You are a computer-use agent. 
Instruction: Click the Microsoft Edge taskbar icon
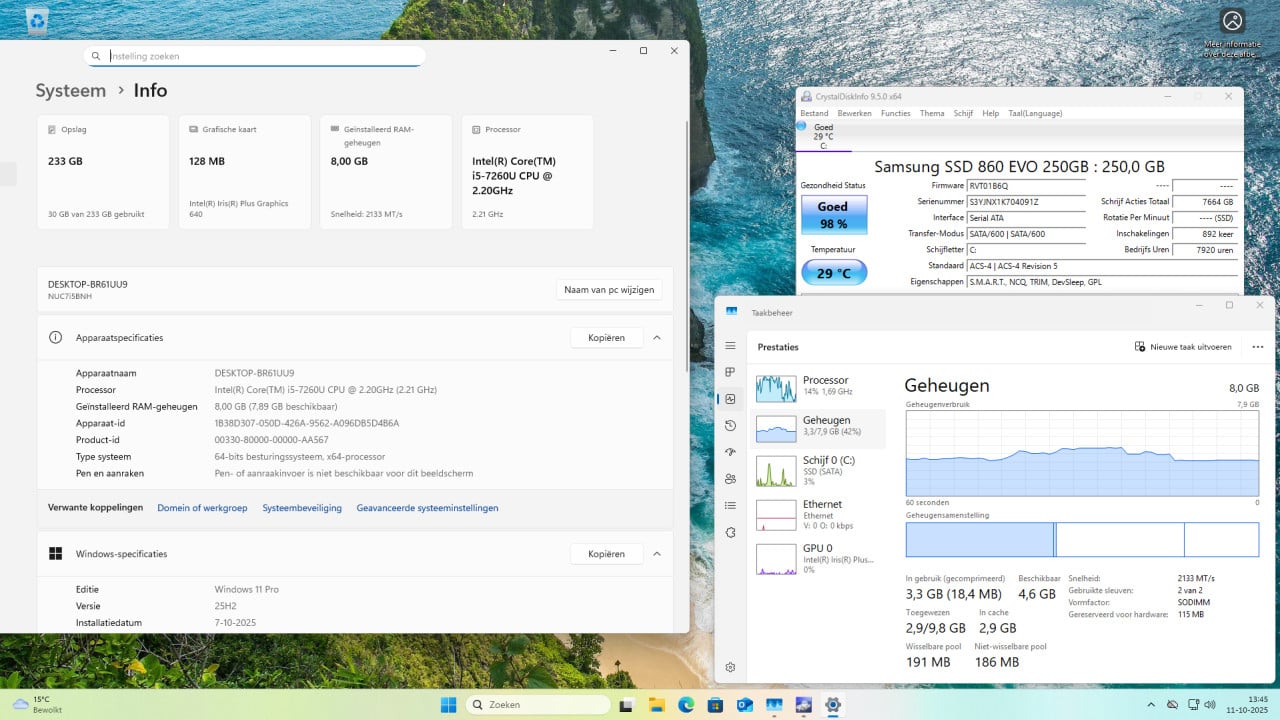coord(686,705)
